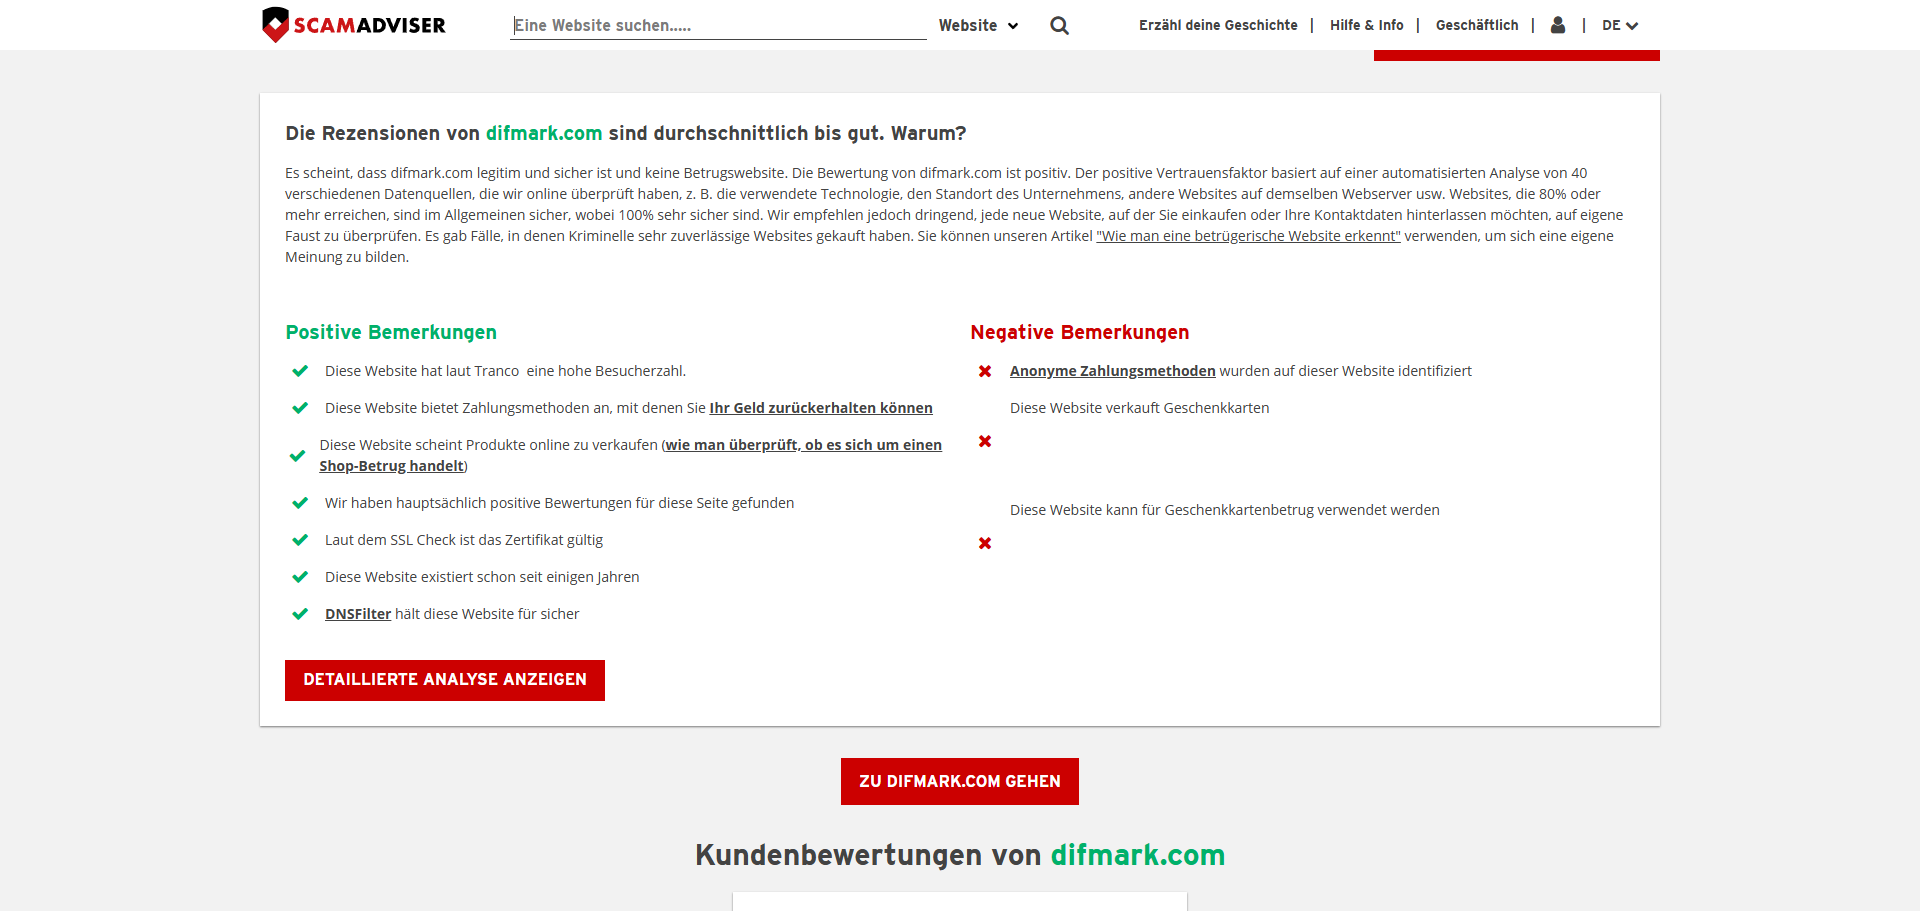Open the Hilfe & Info menu
Image resolution: width=1920 pixels, height=911 pixels.
coord(1366,26)
